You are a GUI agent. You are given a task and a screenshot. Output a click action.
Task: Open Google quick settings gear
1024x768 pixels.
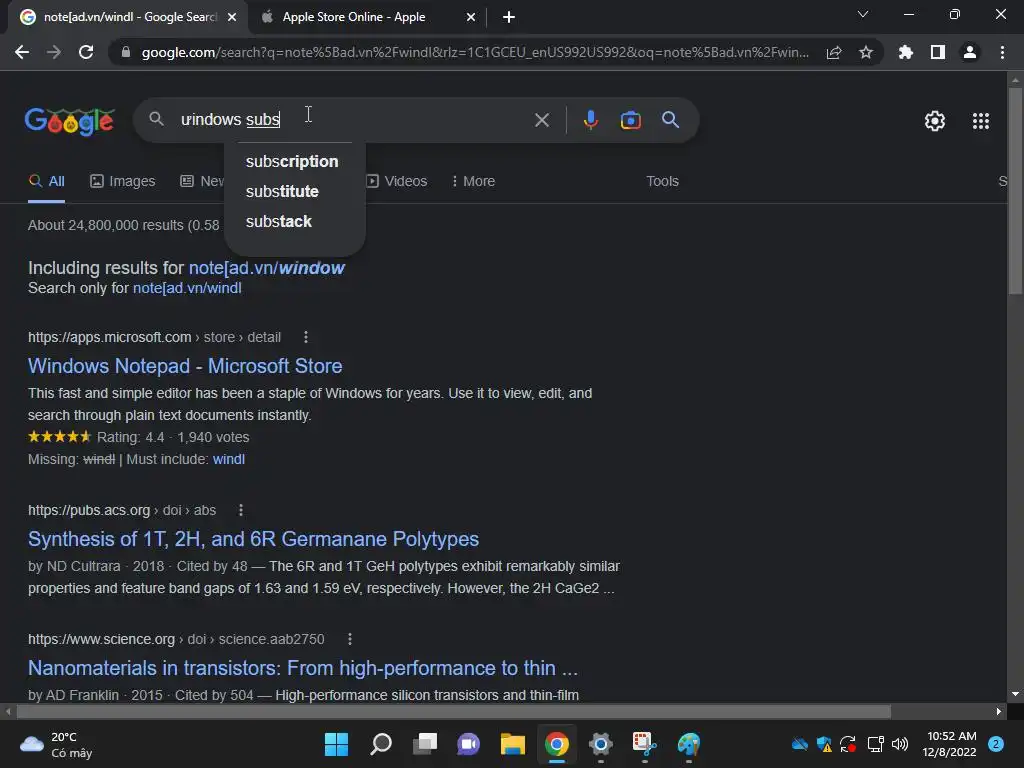[935, 121]
